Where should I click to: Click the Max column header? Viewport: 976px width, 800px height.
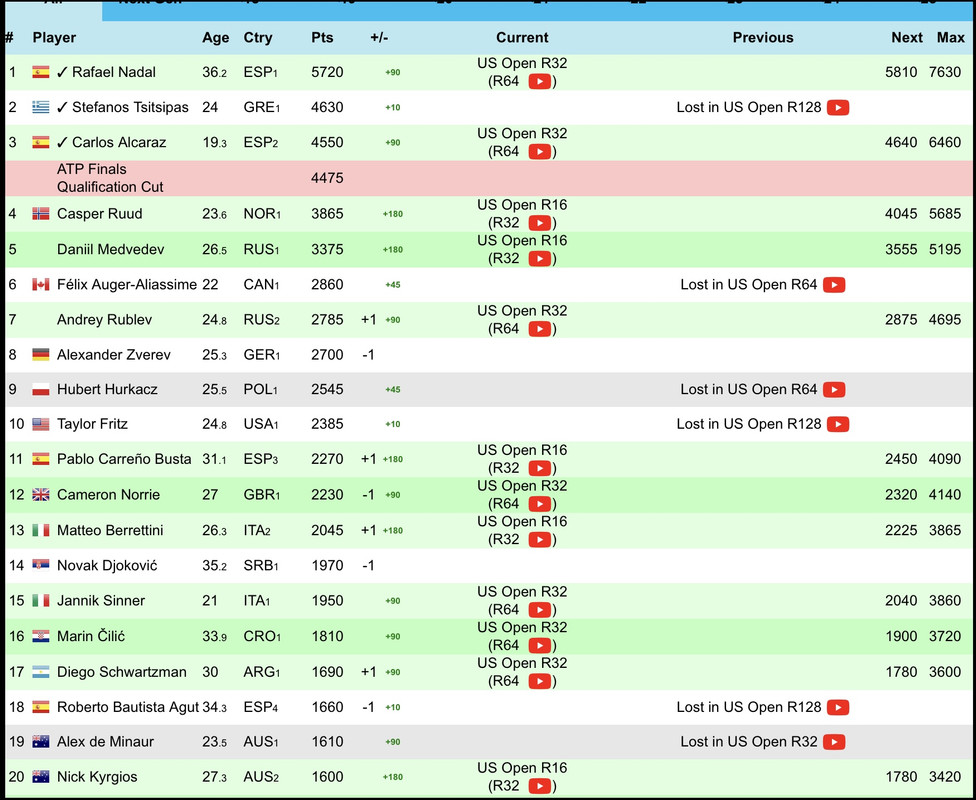(950, 38)
